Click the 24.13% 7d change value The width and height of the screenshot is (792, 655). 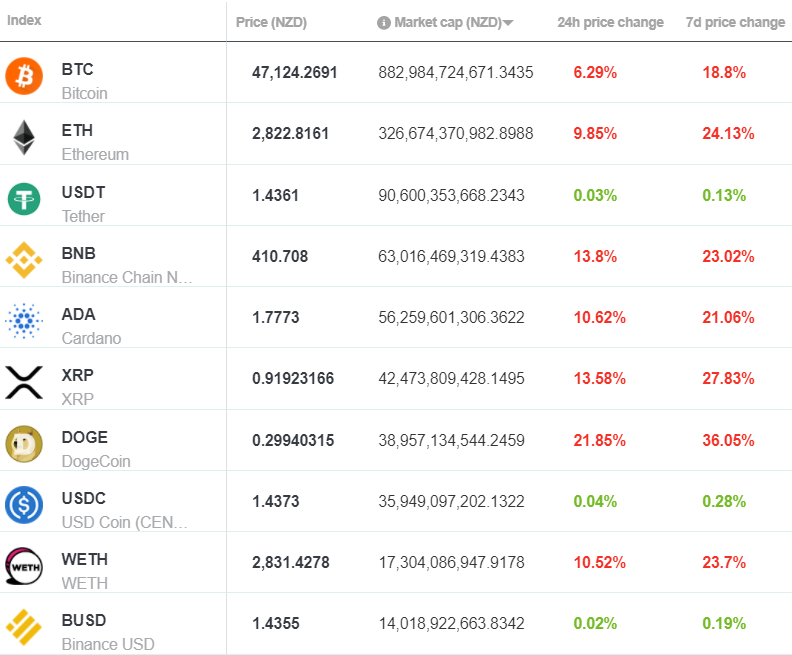pyautogui.click(x=728, y=133)
